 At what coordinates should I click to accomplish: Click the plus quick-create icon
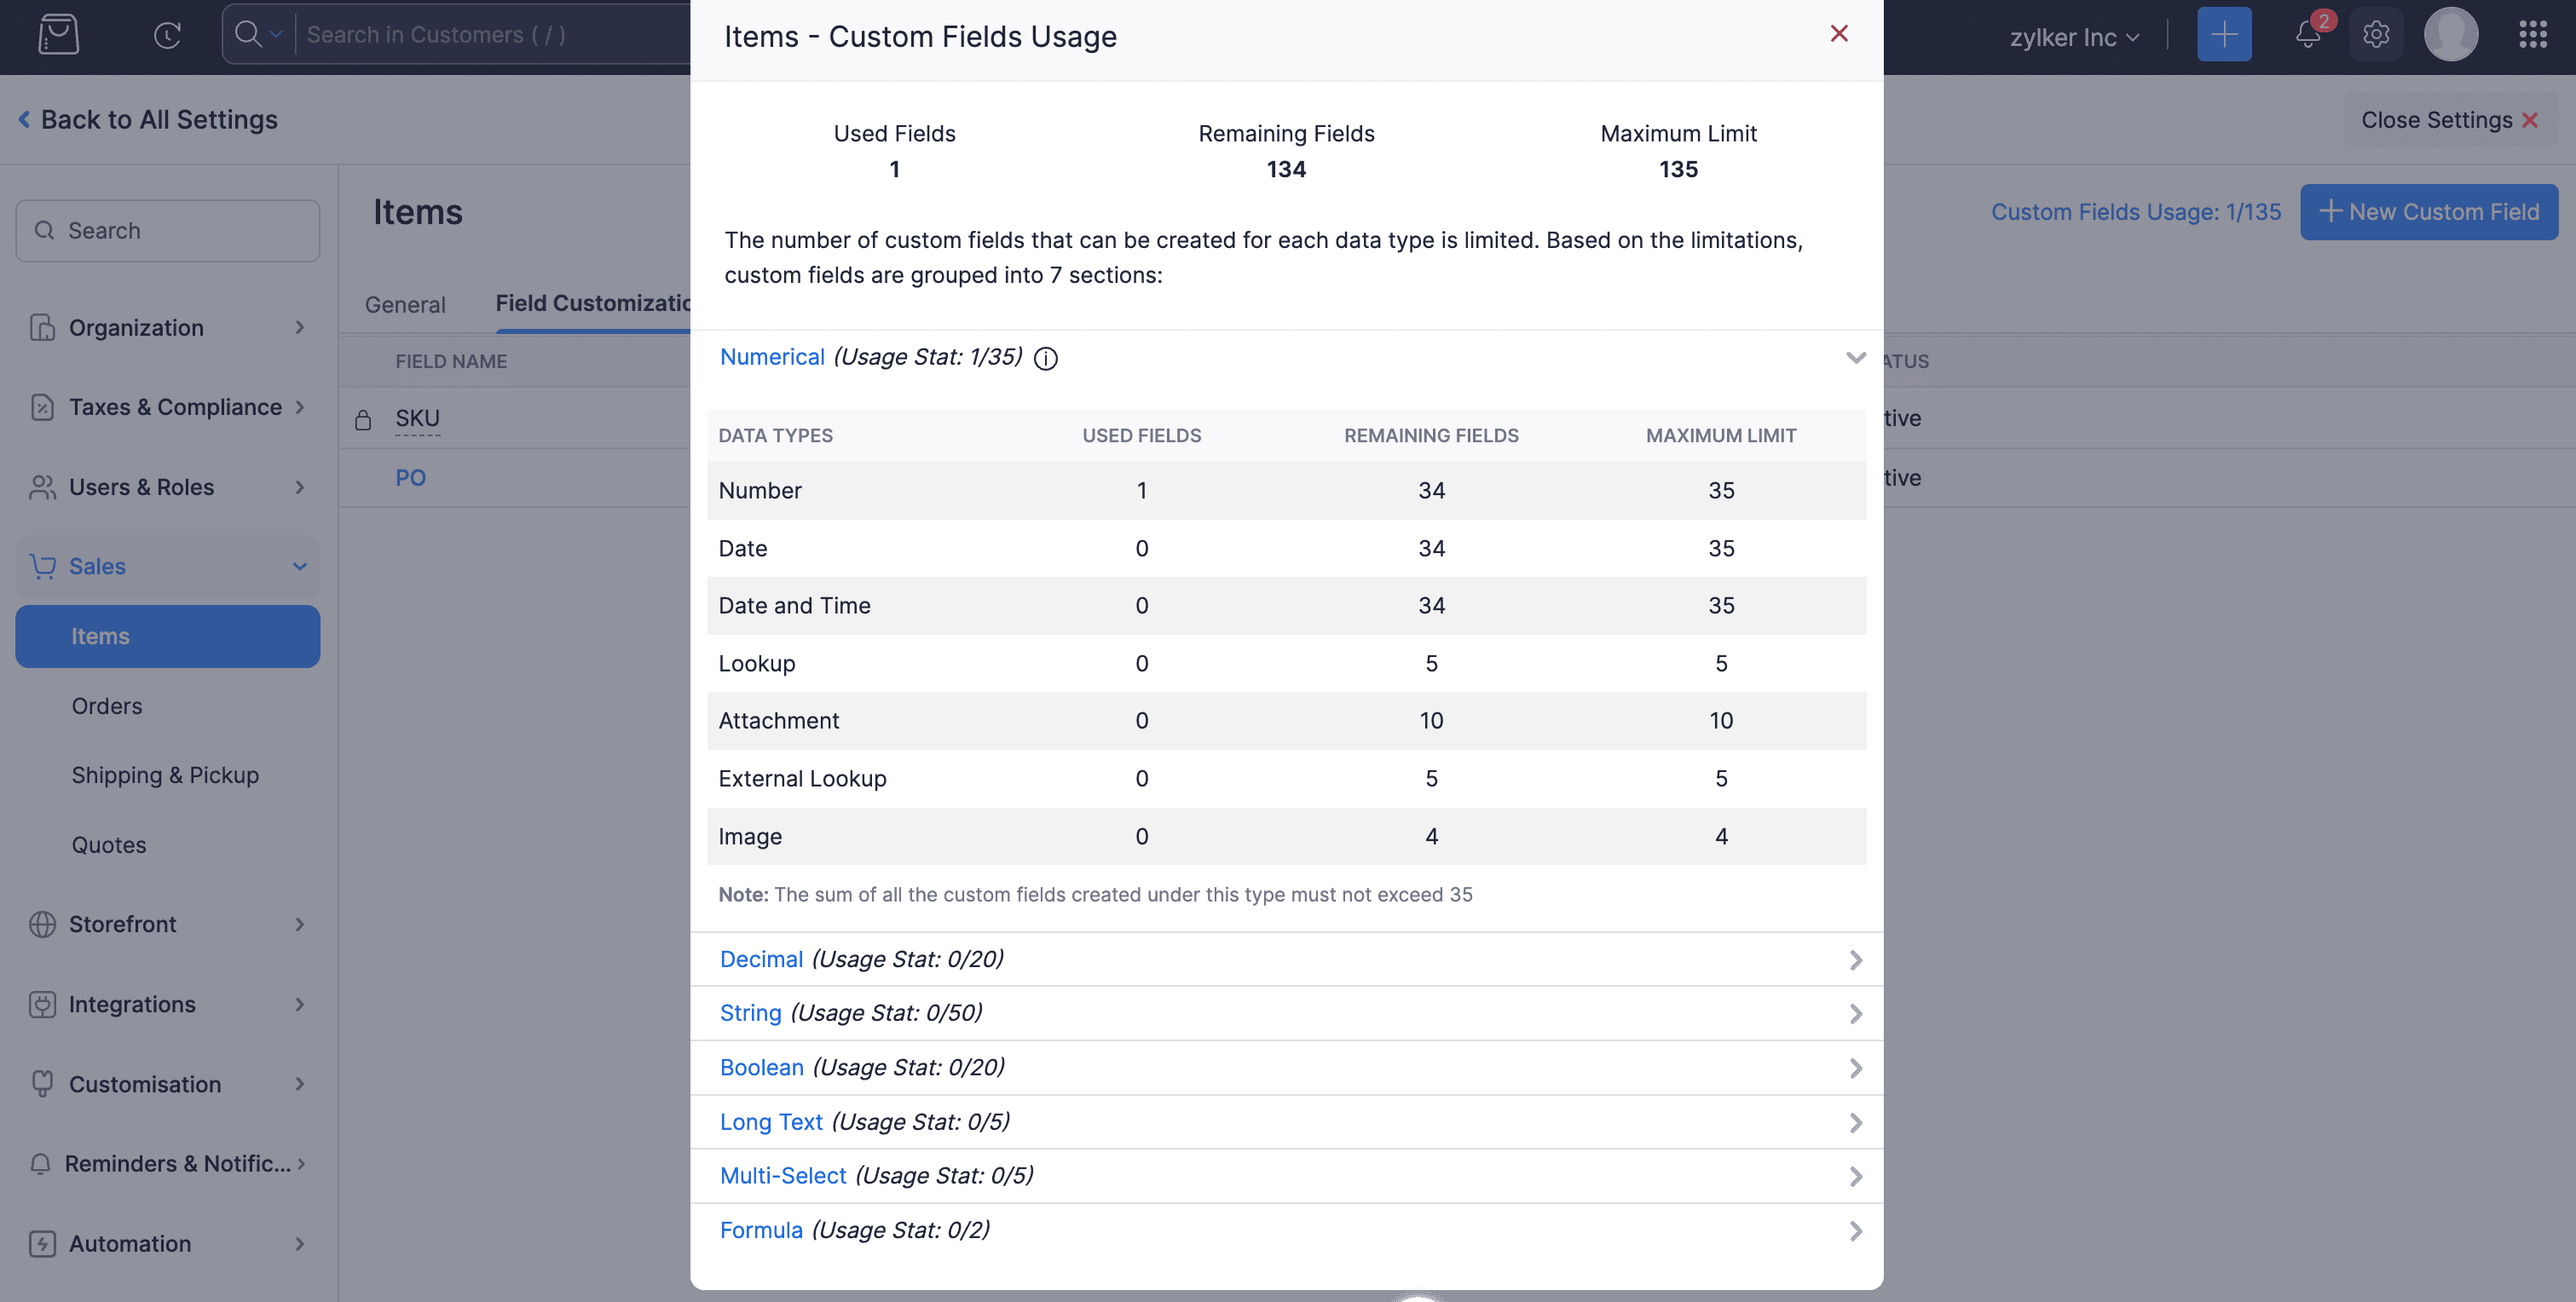pos(2223,33)
